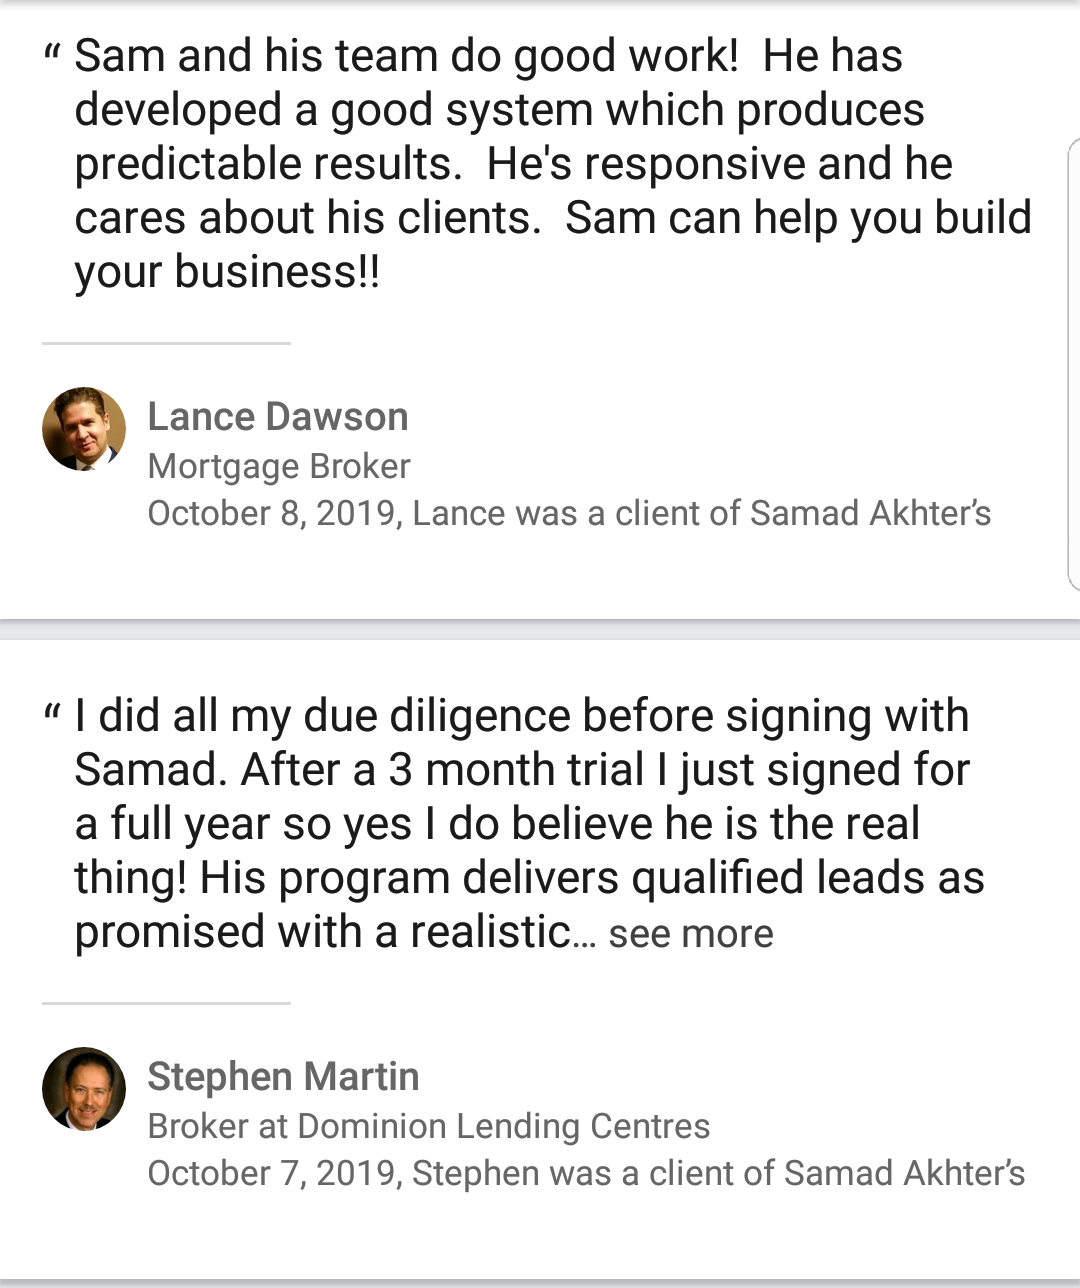Tap Stephen Martin's profile photo
The image size is (1080, 1288).
[84, 1089]
